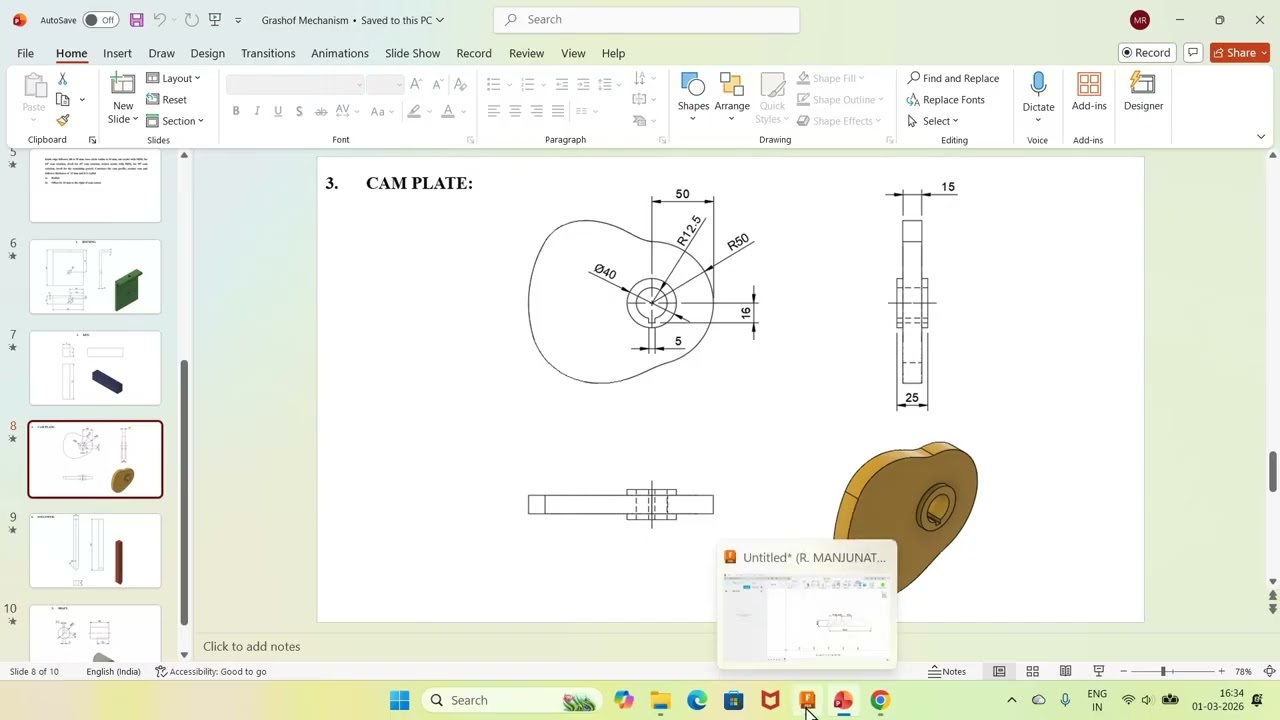Viewport: 1280px width, 720px height.
Task: Switch to Slide Sorter view
Action: point(1032,671)
